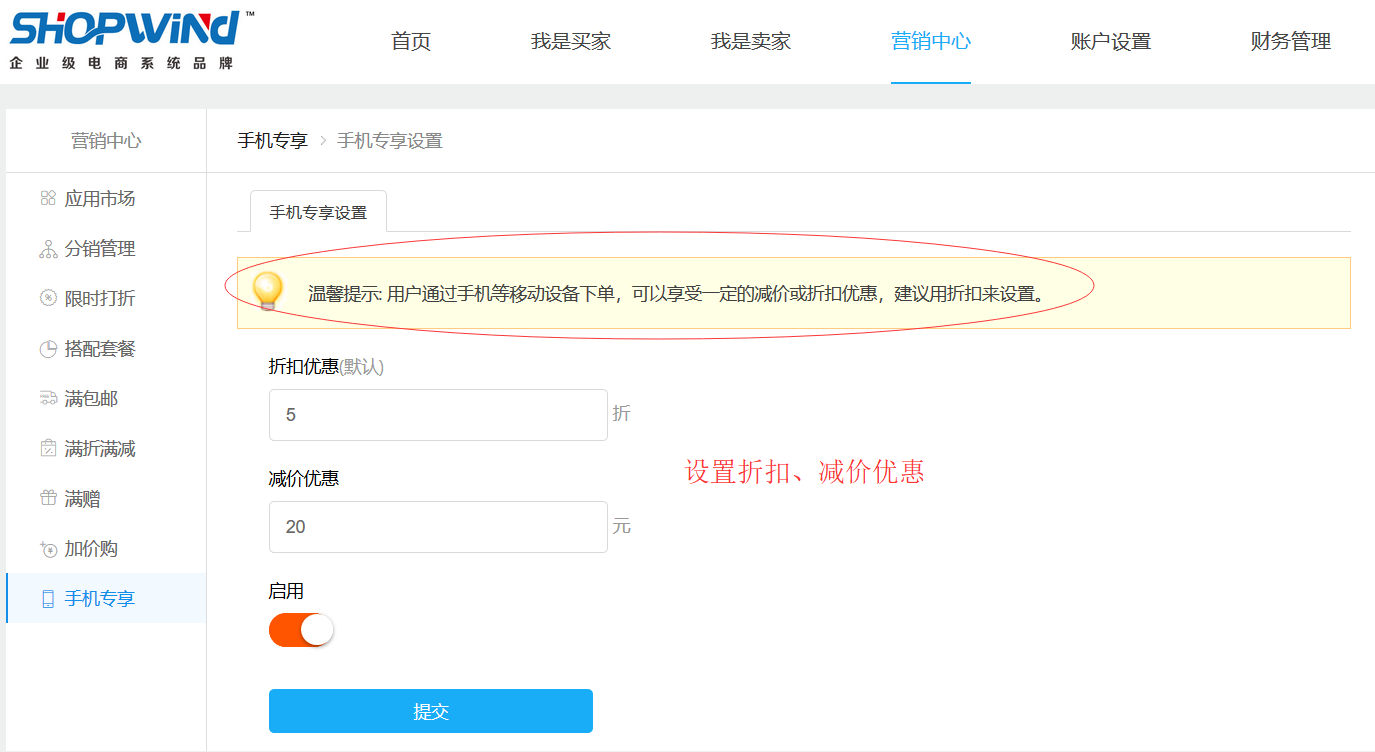Click the lightbulb tip icon
1375x752 pixels.
point(267,291)
